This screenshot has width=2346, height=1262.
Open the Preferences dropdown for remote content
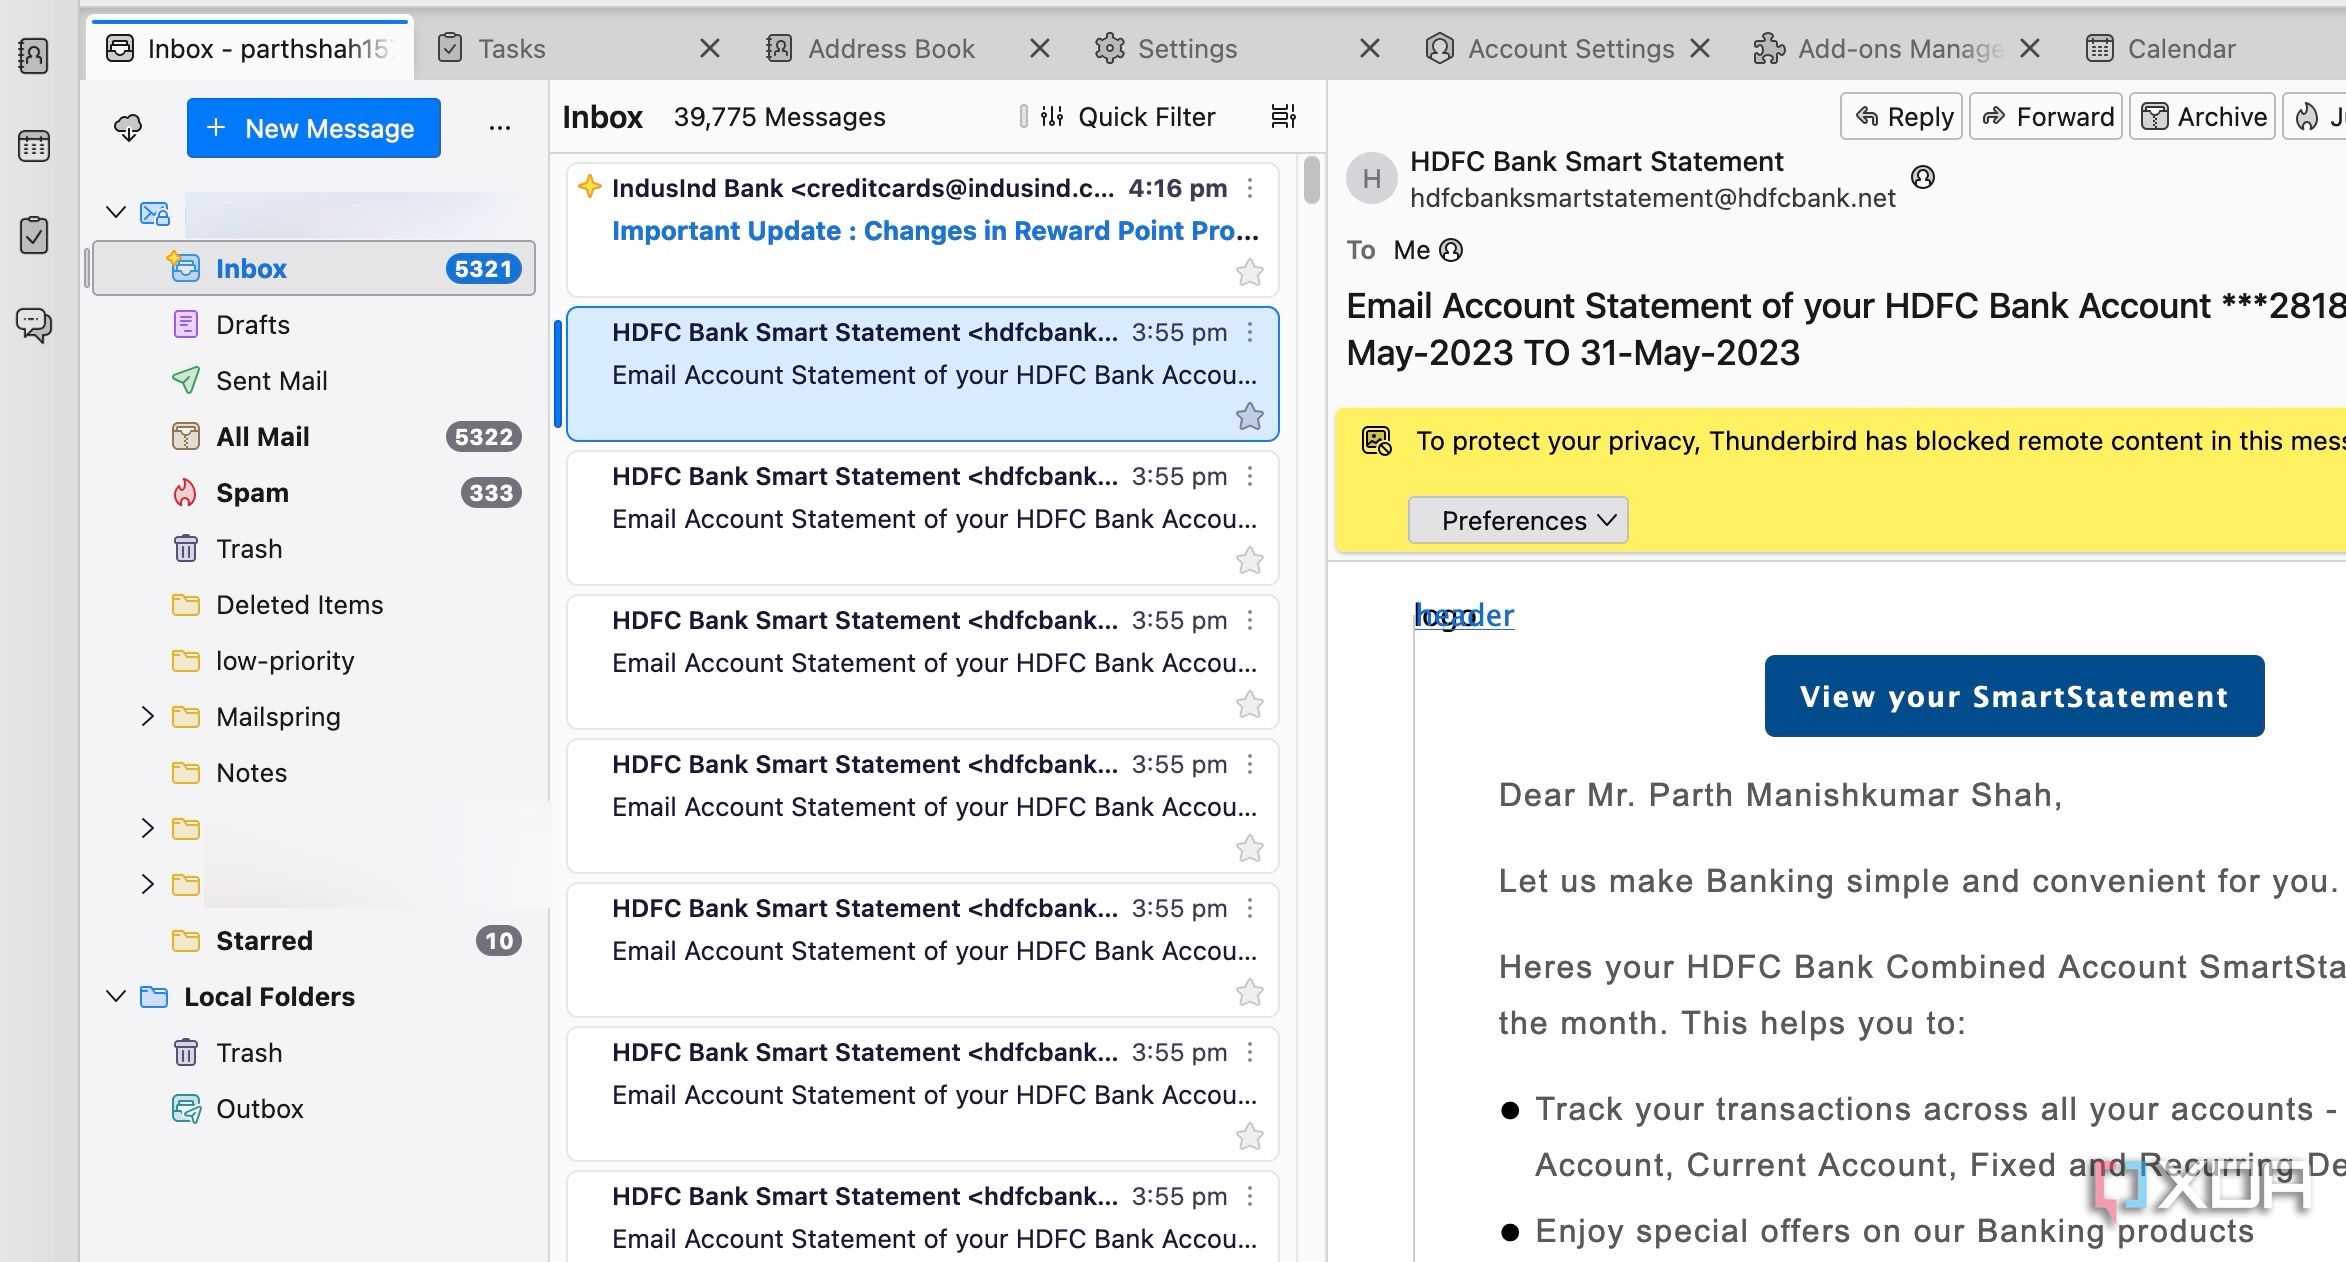[1518, 520]
